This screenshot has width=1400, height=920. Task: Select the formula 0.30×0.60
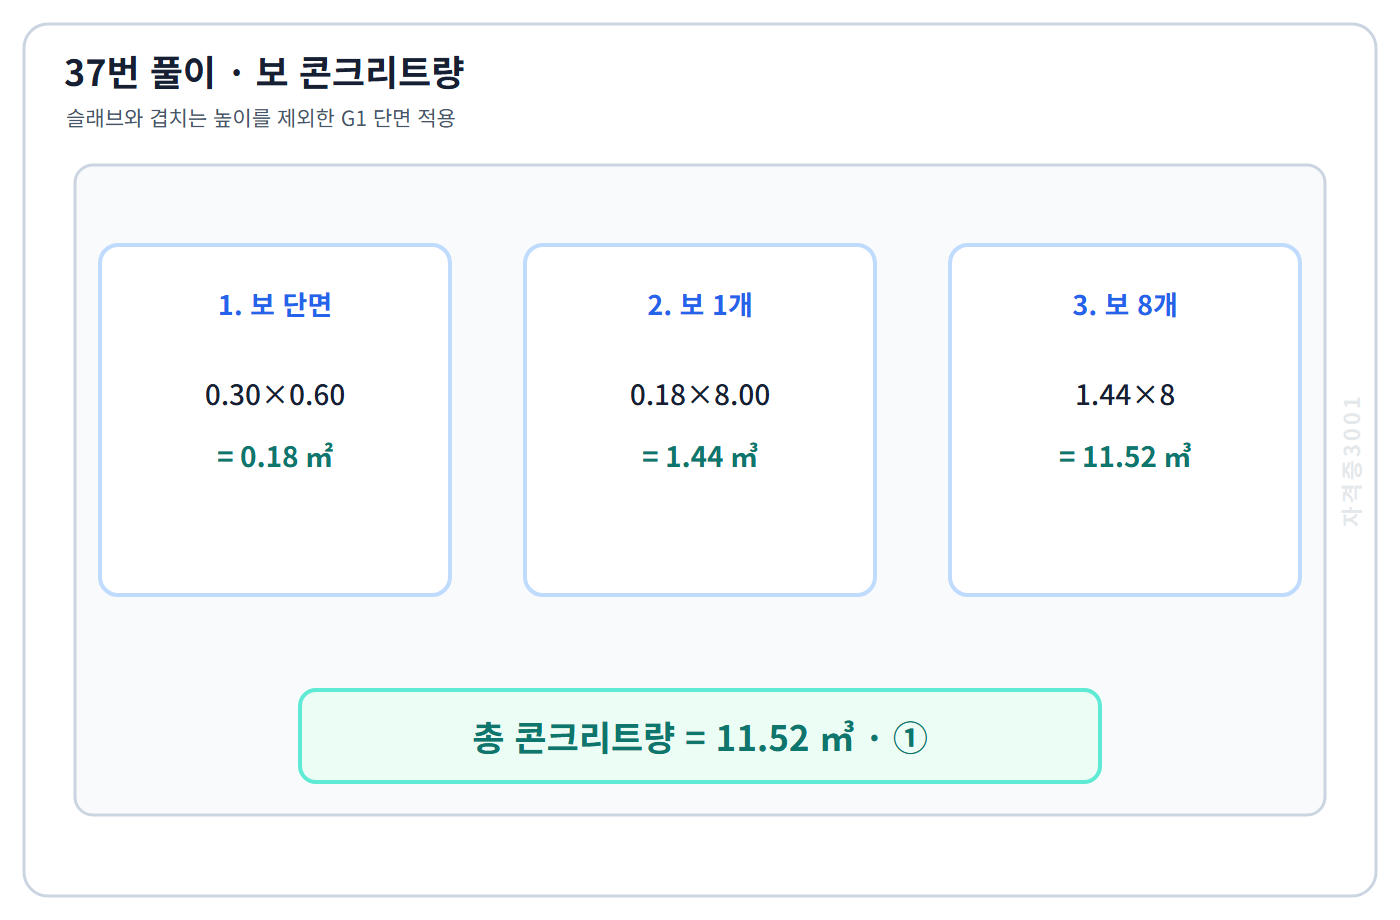coord(275,395)
